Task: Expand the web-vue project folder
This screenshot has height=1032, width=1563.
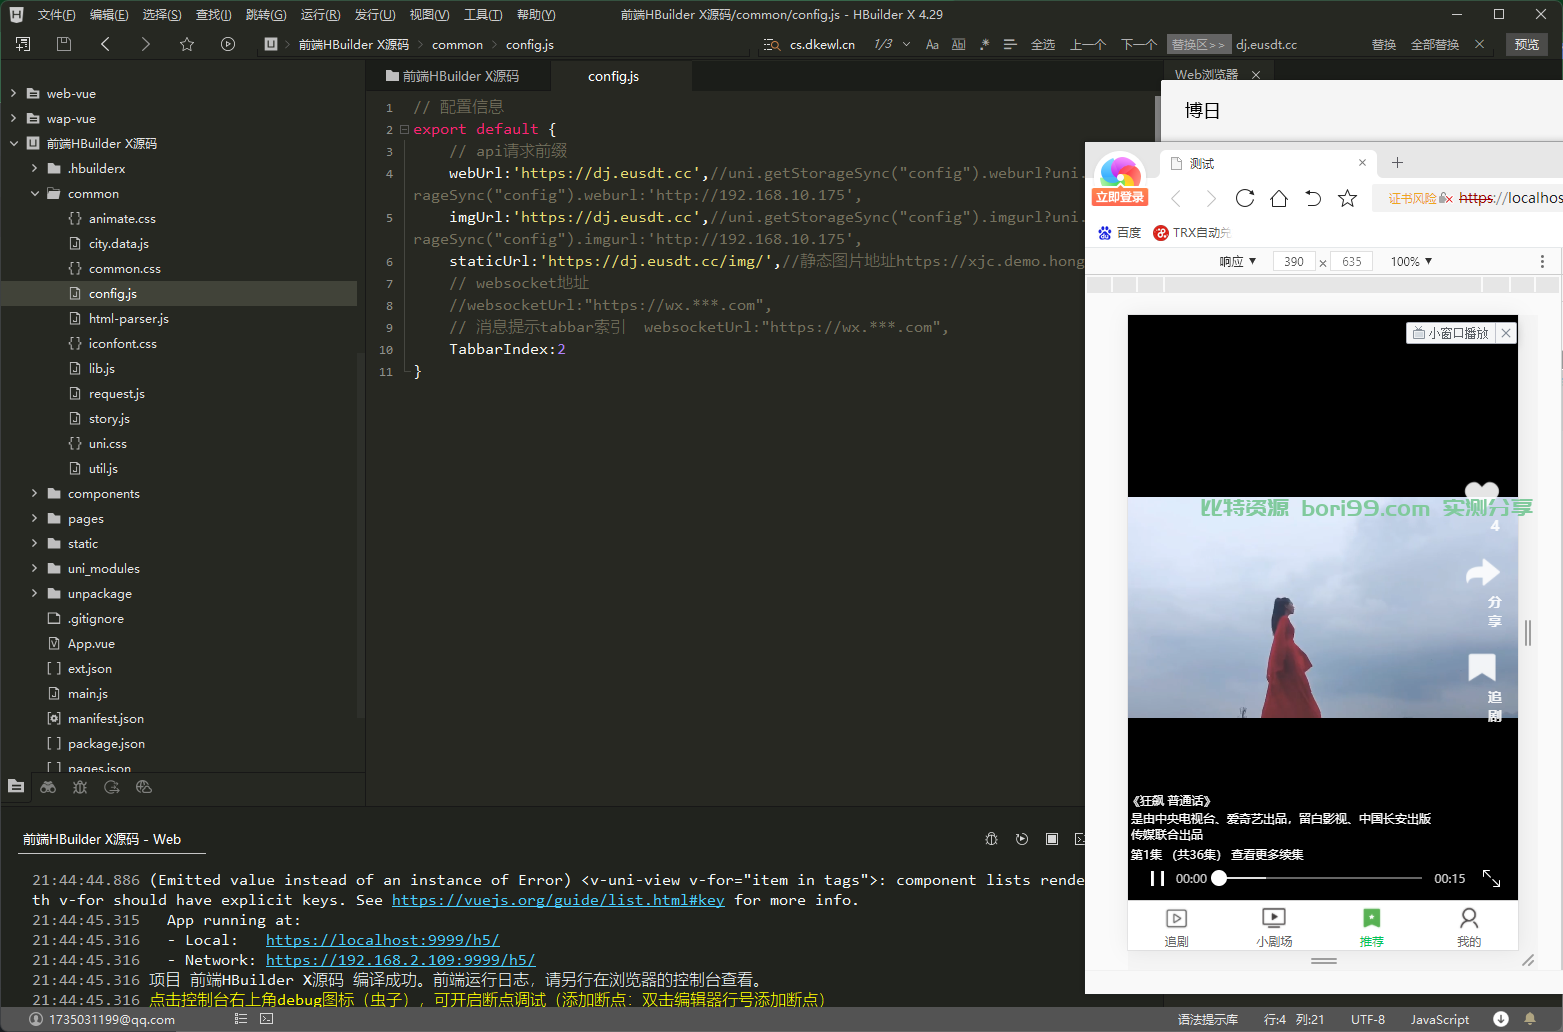Action: click(13, 93)
